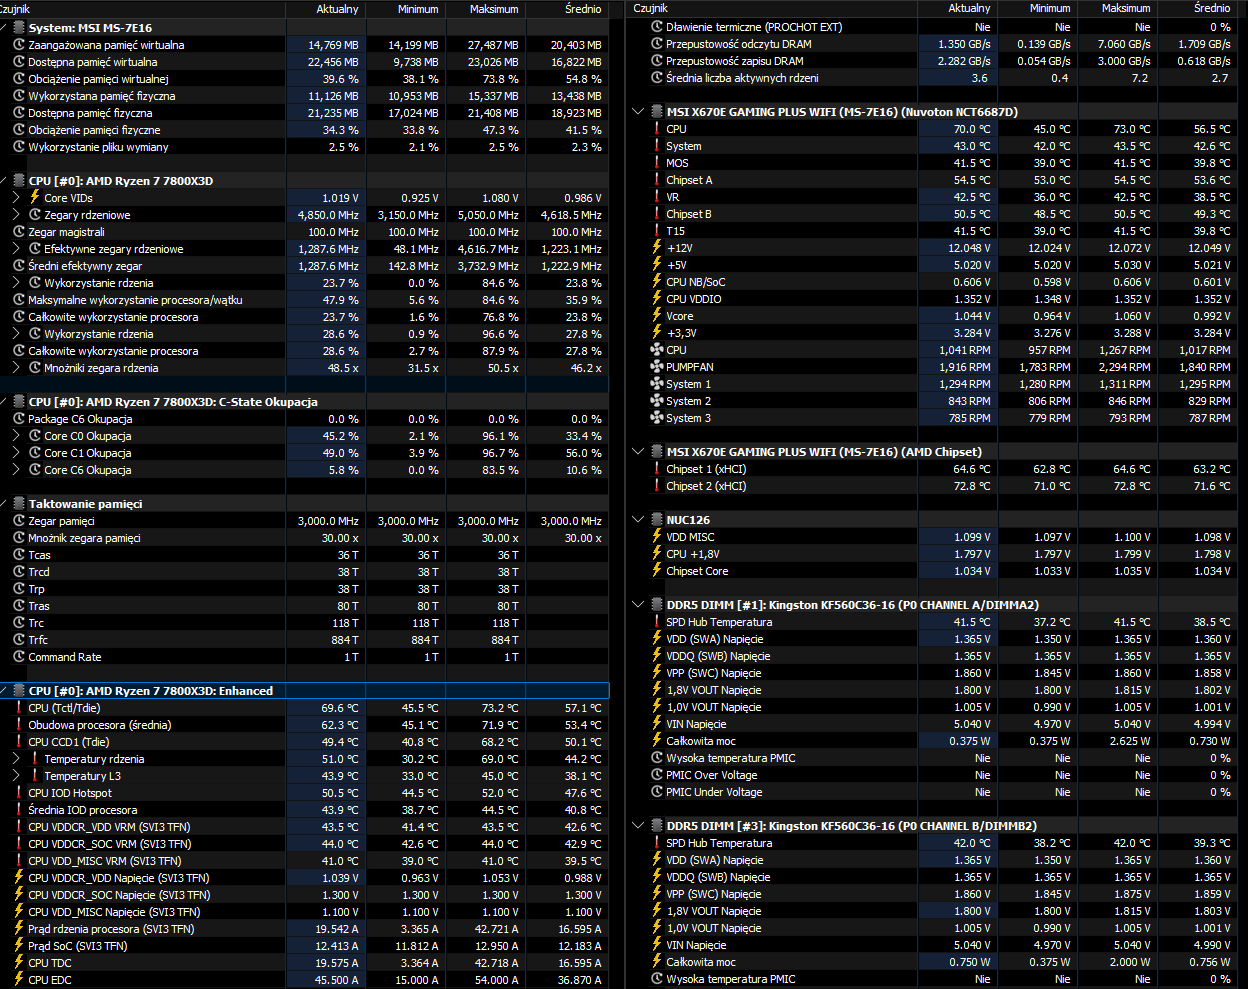Image resolution: width=1248 pixels, height=989 pixels.
Task: Click the lightning icon of Prąd SoC (SVI3 TFN)
Action: (x=19, y=946)
